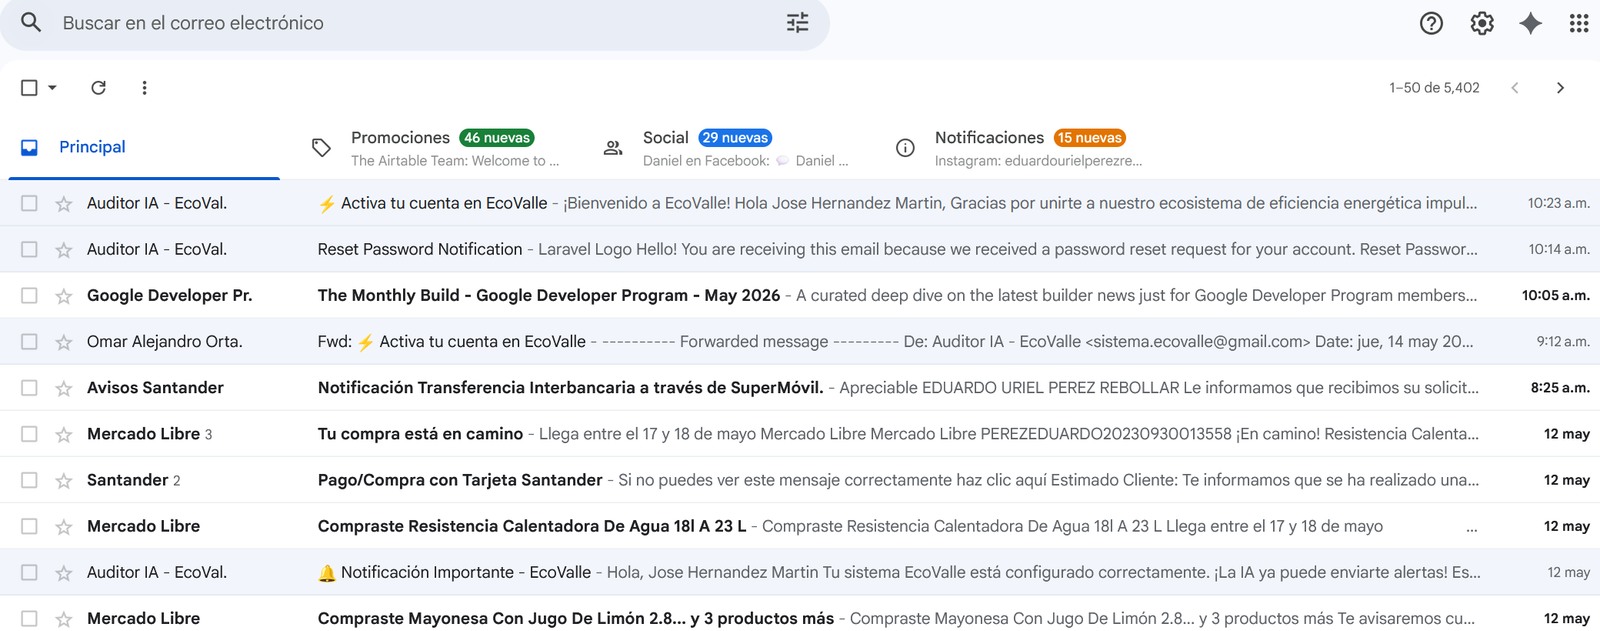
Task: Open the Notificaciones tab
Action: click(1020, 147)
